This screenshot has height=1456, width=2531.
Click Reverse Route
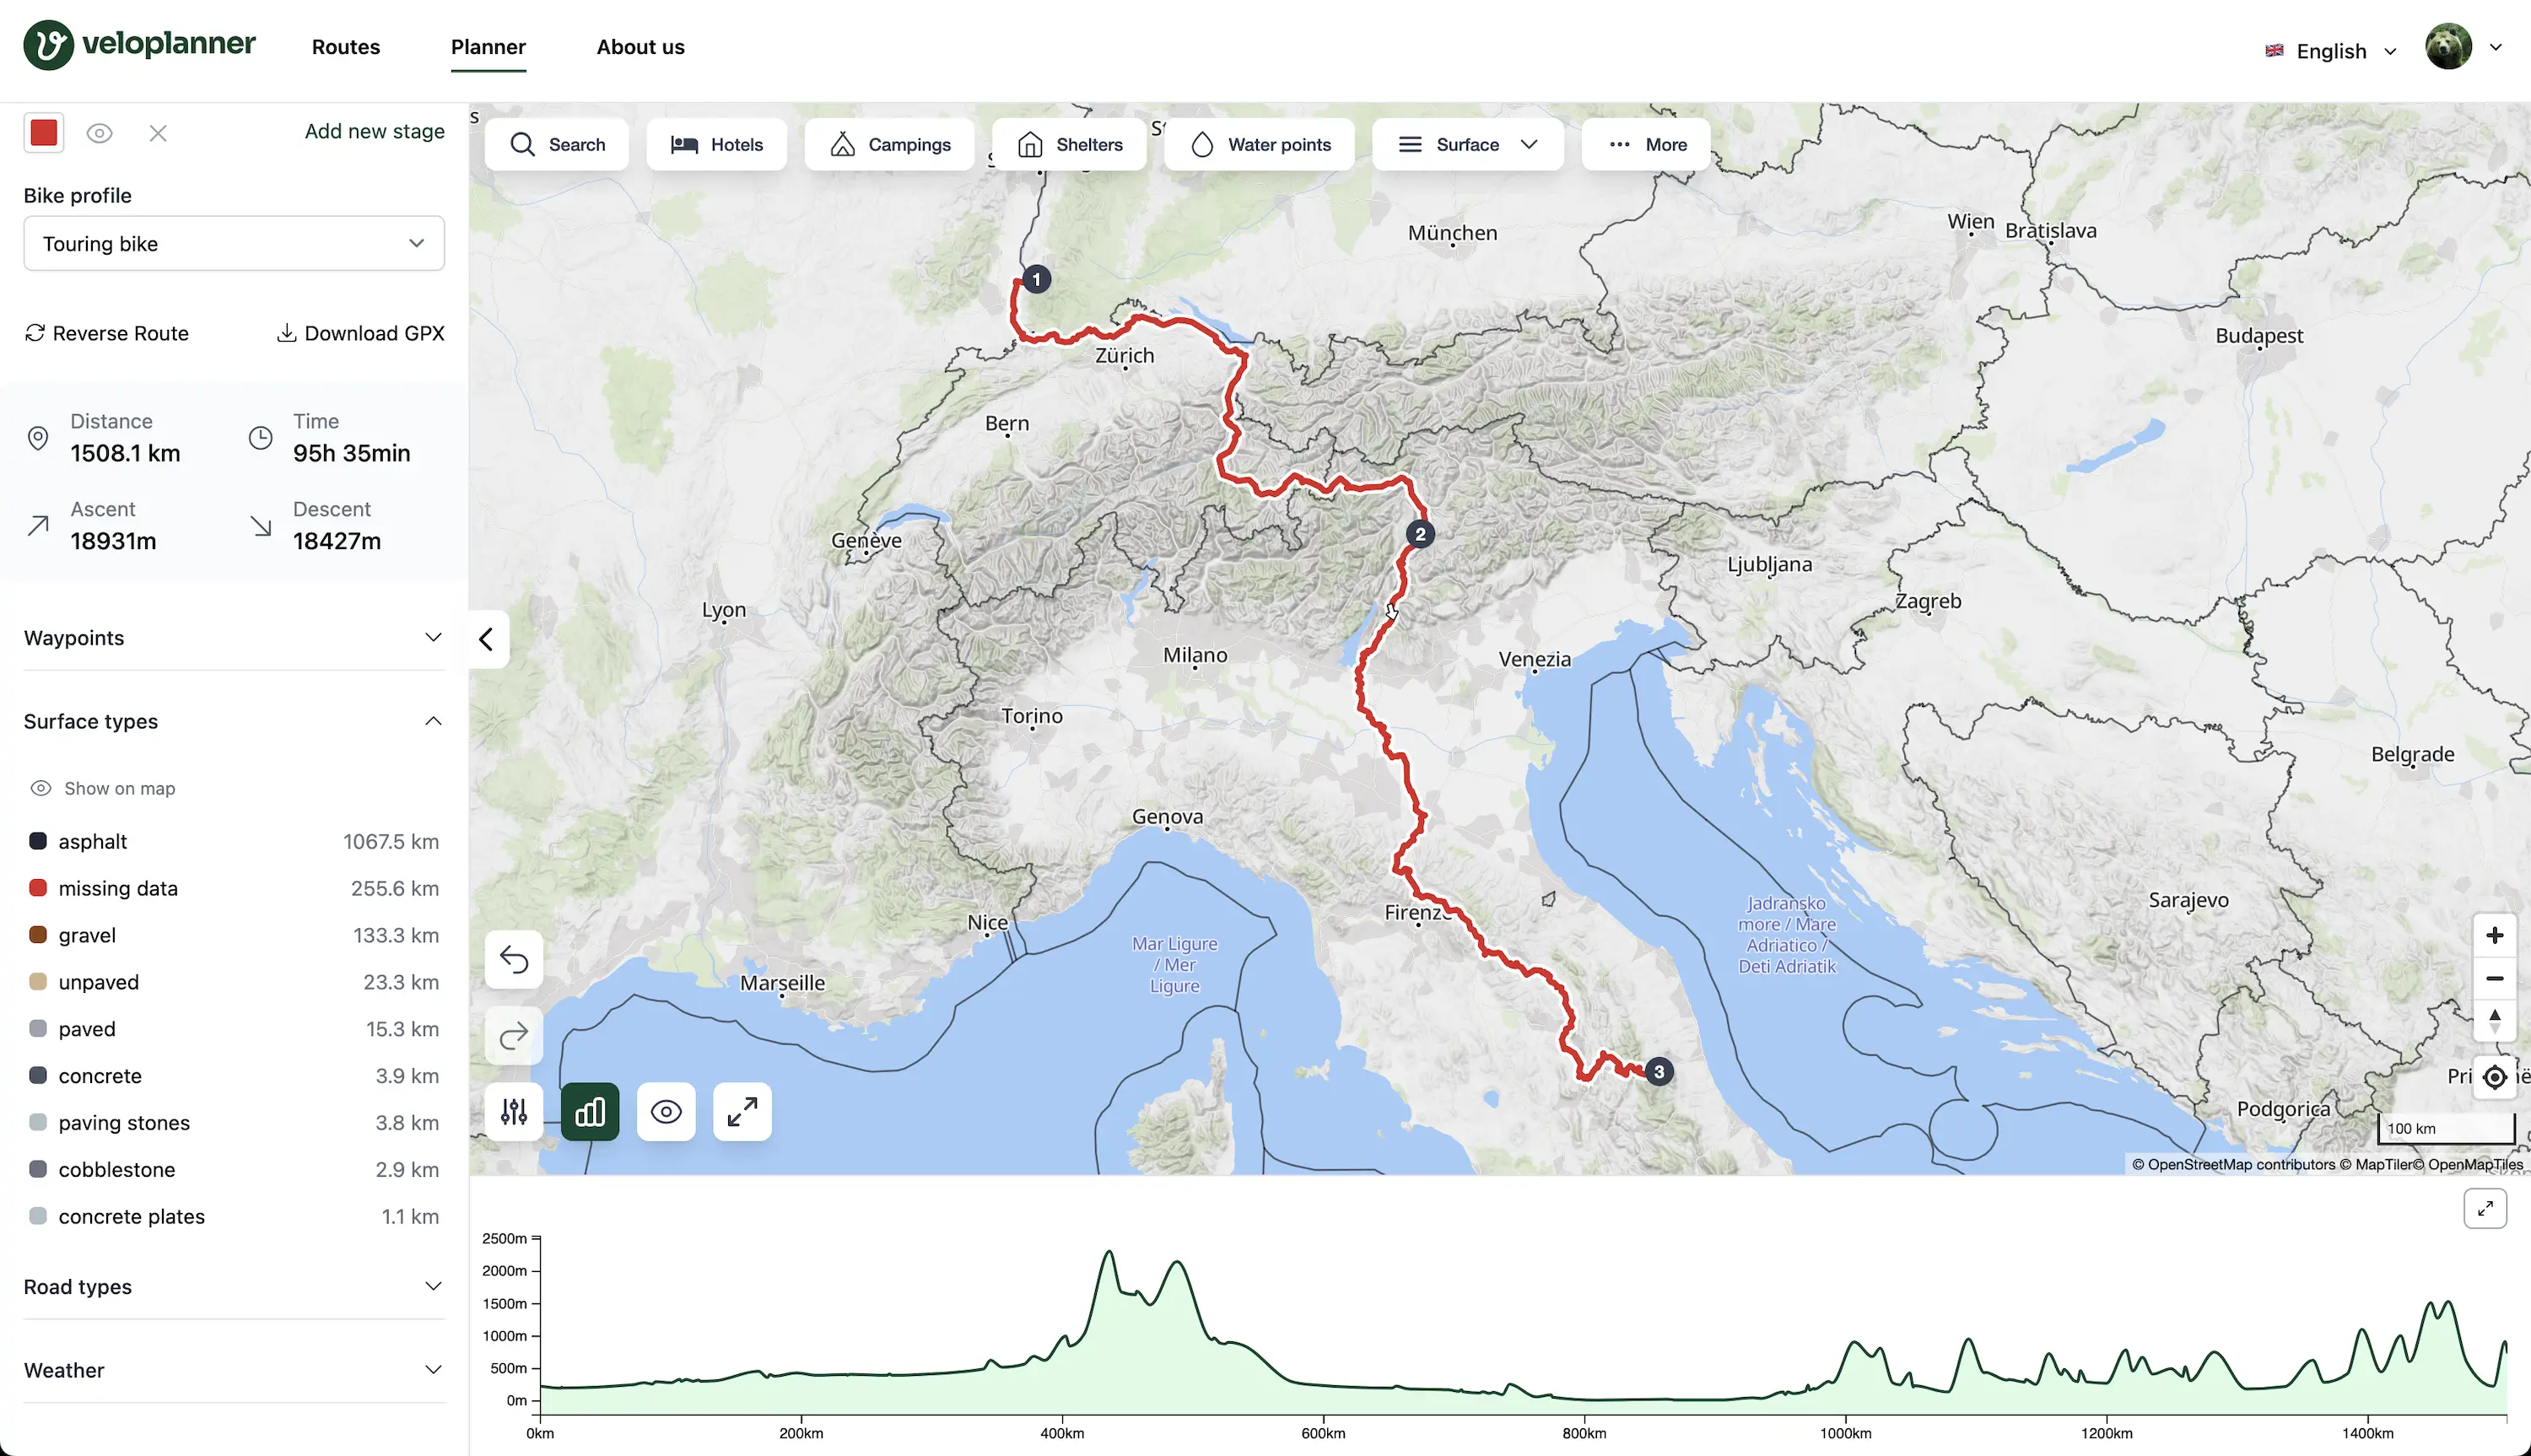click(107, 333)
